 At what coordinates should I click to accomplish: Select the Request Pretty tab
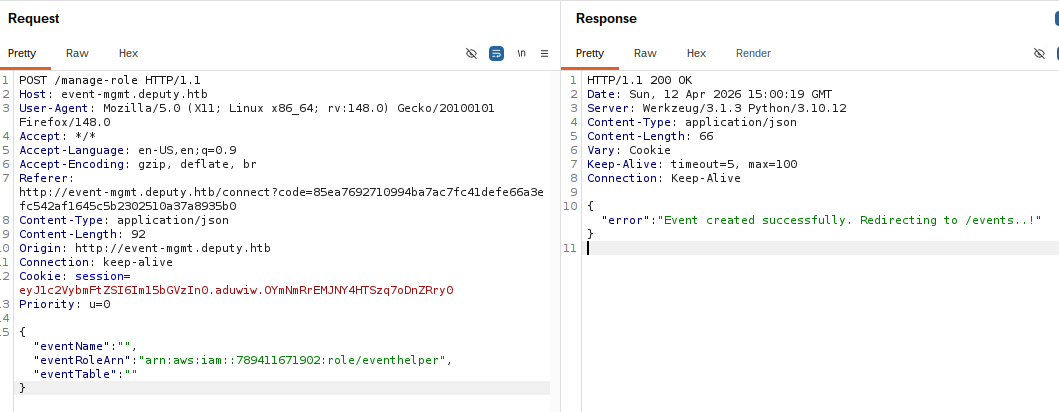click(x=22, y=53)
